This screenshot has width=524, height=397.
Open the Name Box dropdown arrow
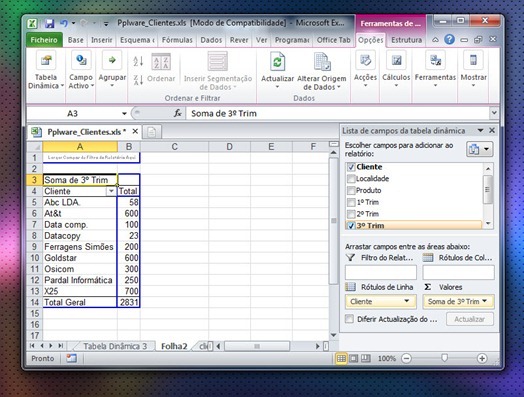(124, 114)
